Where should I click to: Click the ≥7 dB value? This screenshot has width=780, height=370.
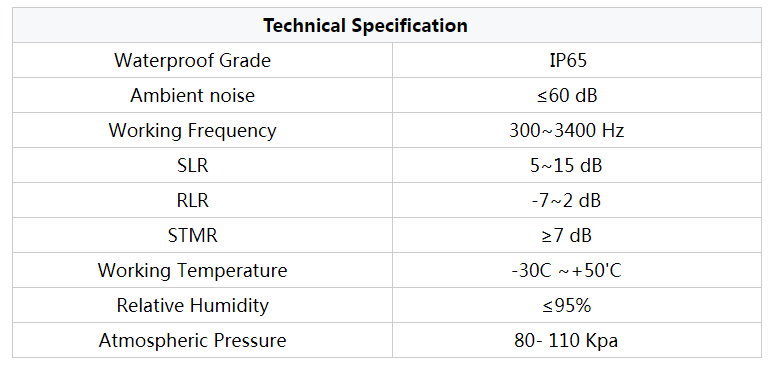click(x=567, y=235)
